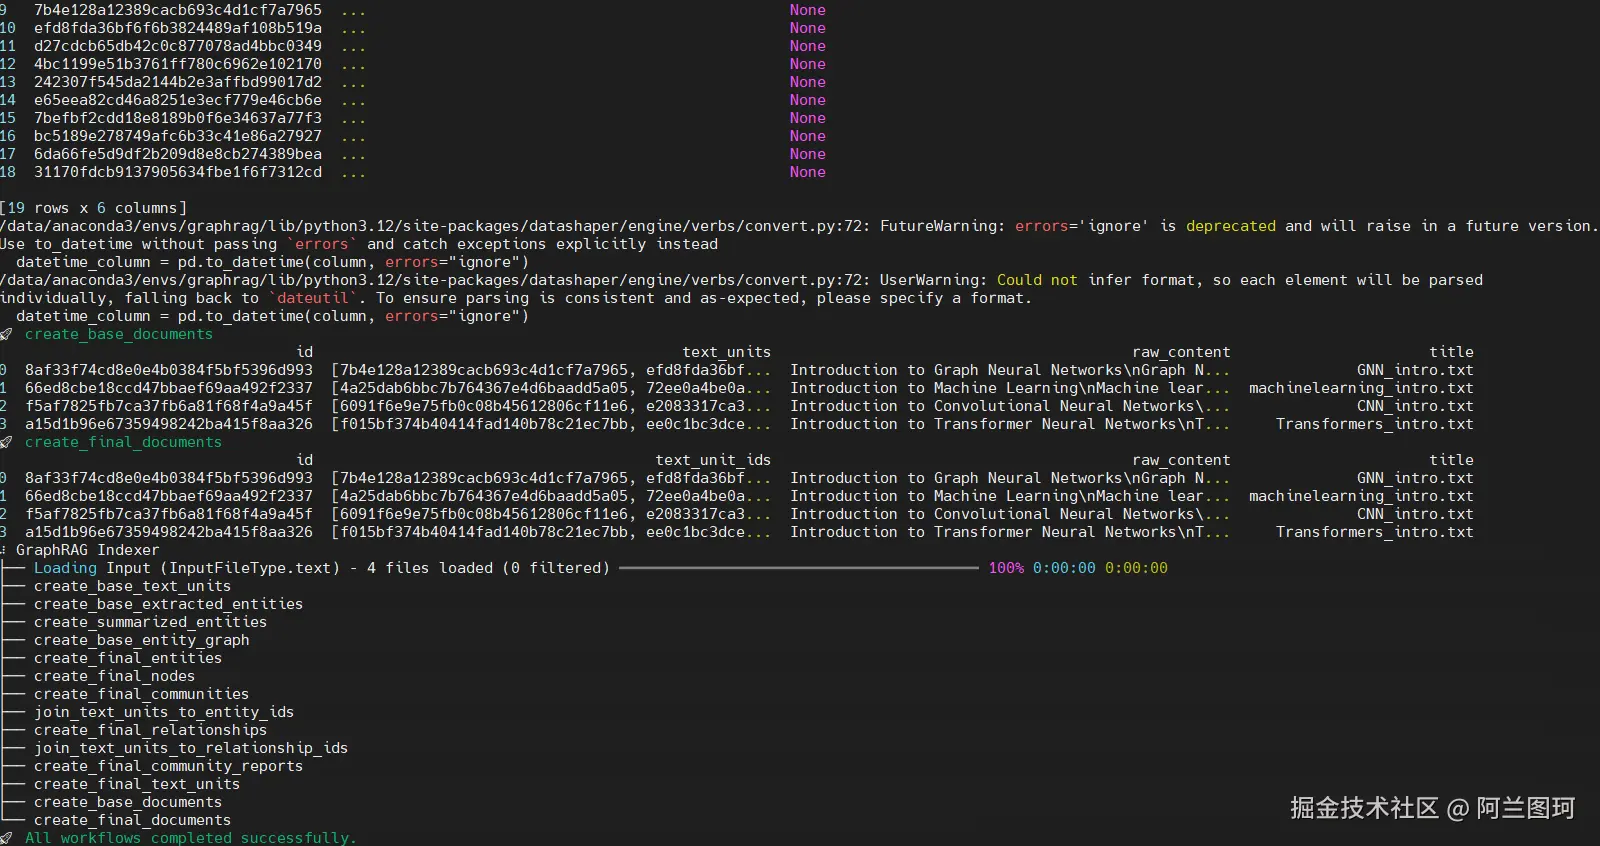Image resolution: width=1600 pixels, height=846 pixels.
Task: Click hash 7b4e128a12389cacb693c4d1cf7a7965 in row 9
Action: [178, 10]
